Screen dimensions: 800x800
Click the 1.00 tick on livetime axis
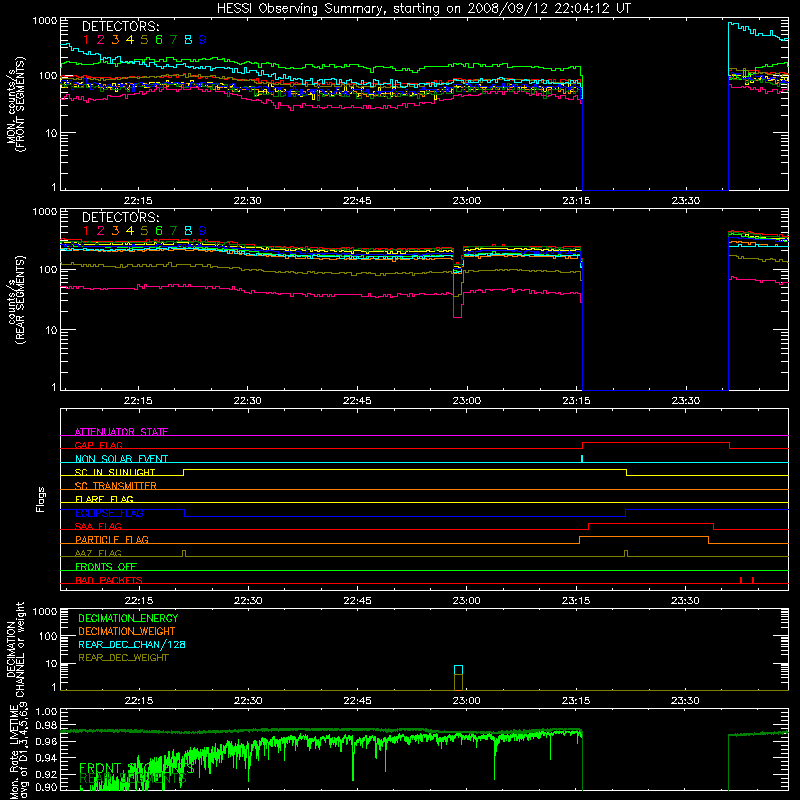tap(46, 712)
